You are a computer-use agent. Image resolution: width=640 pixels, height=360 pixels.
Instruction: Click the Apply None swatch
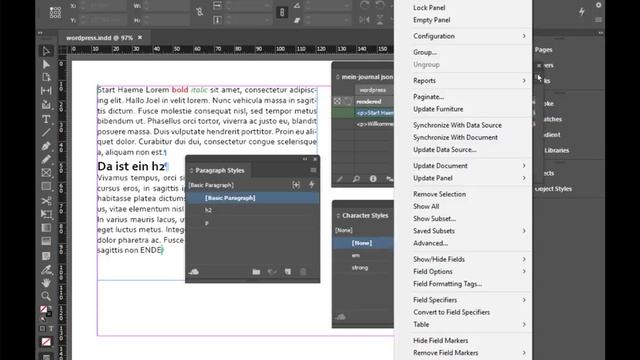pos(46,342)
